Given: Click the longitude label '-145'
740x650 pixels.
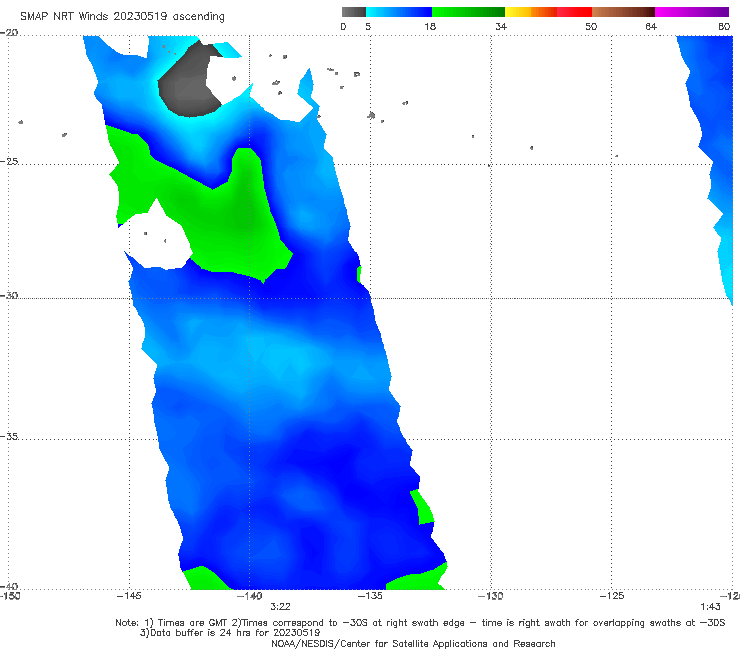Looking at the screenshot, I should [129, 596].
